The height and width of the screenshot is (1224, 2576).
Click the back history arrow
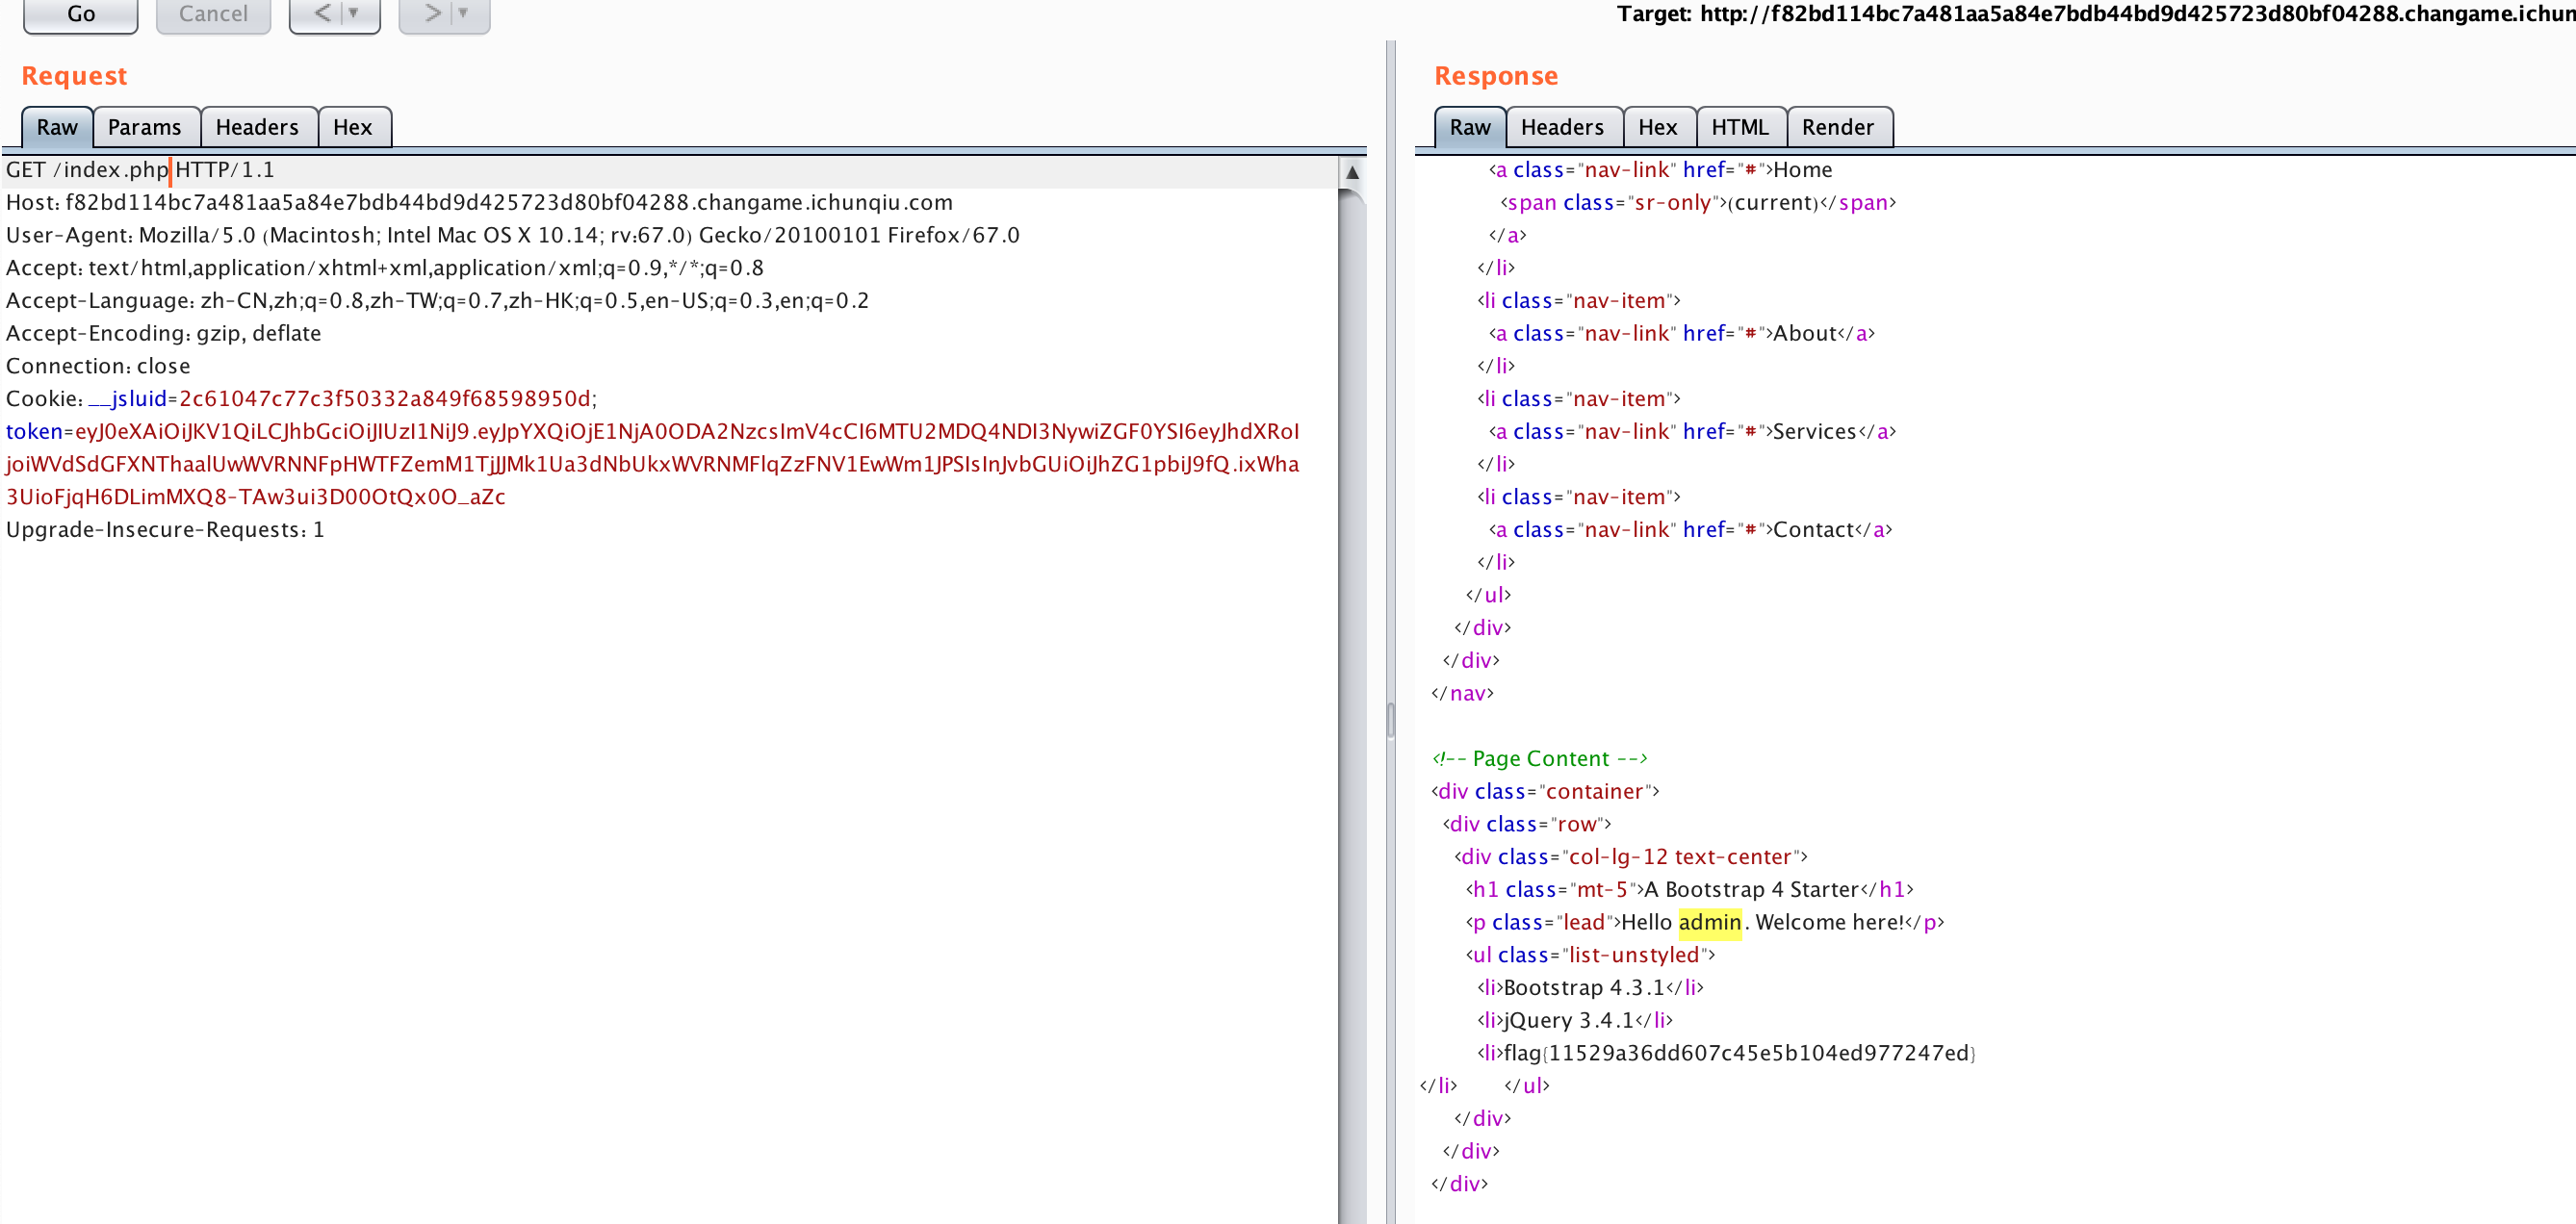point(322,14)
